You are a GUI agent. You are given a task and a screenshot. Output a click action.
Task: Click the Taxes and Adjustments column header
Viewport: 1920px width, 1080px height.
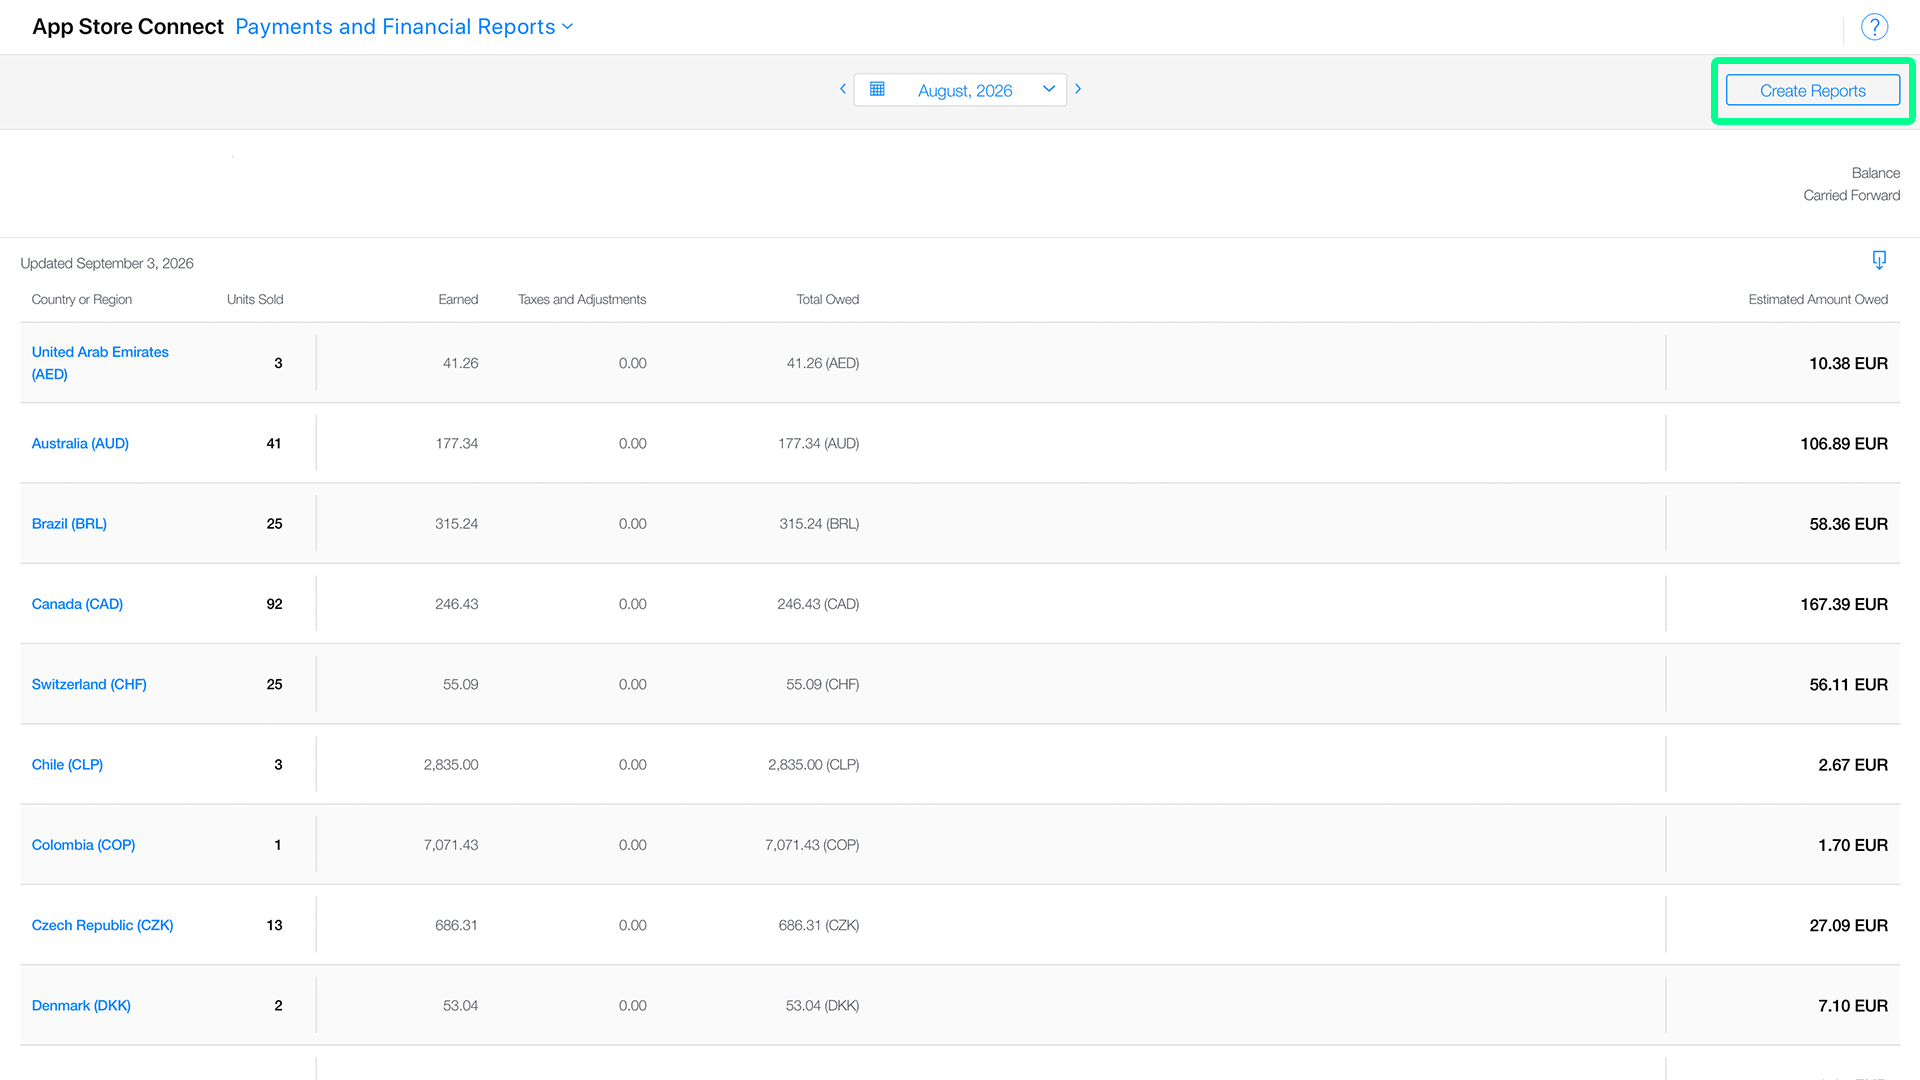point(582,299)
